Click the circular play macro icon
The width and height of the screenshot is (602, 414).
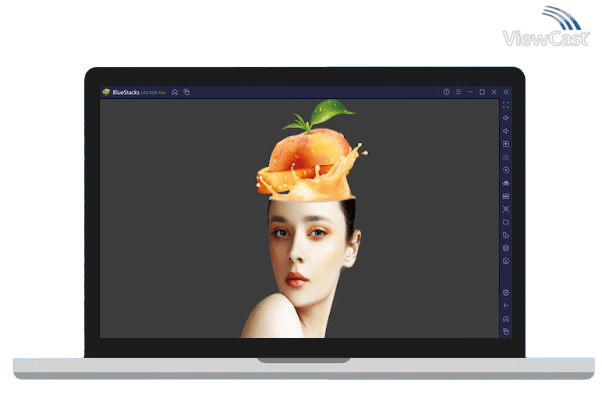click(506, 170)
